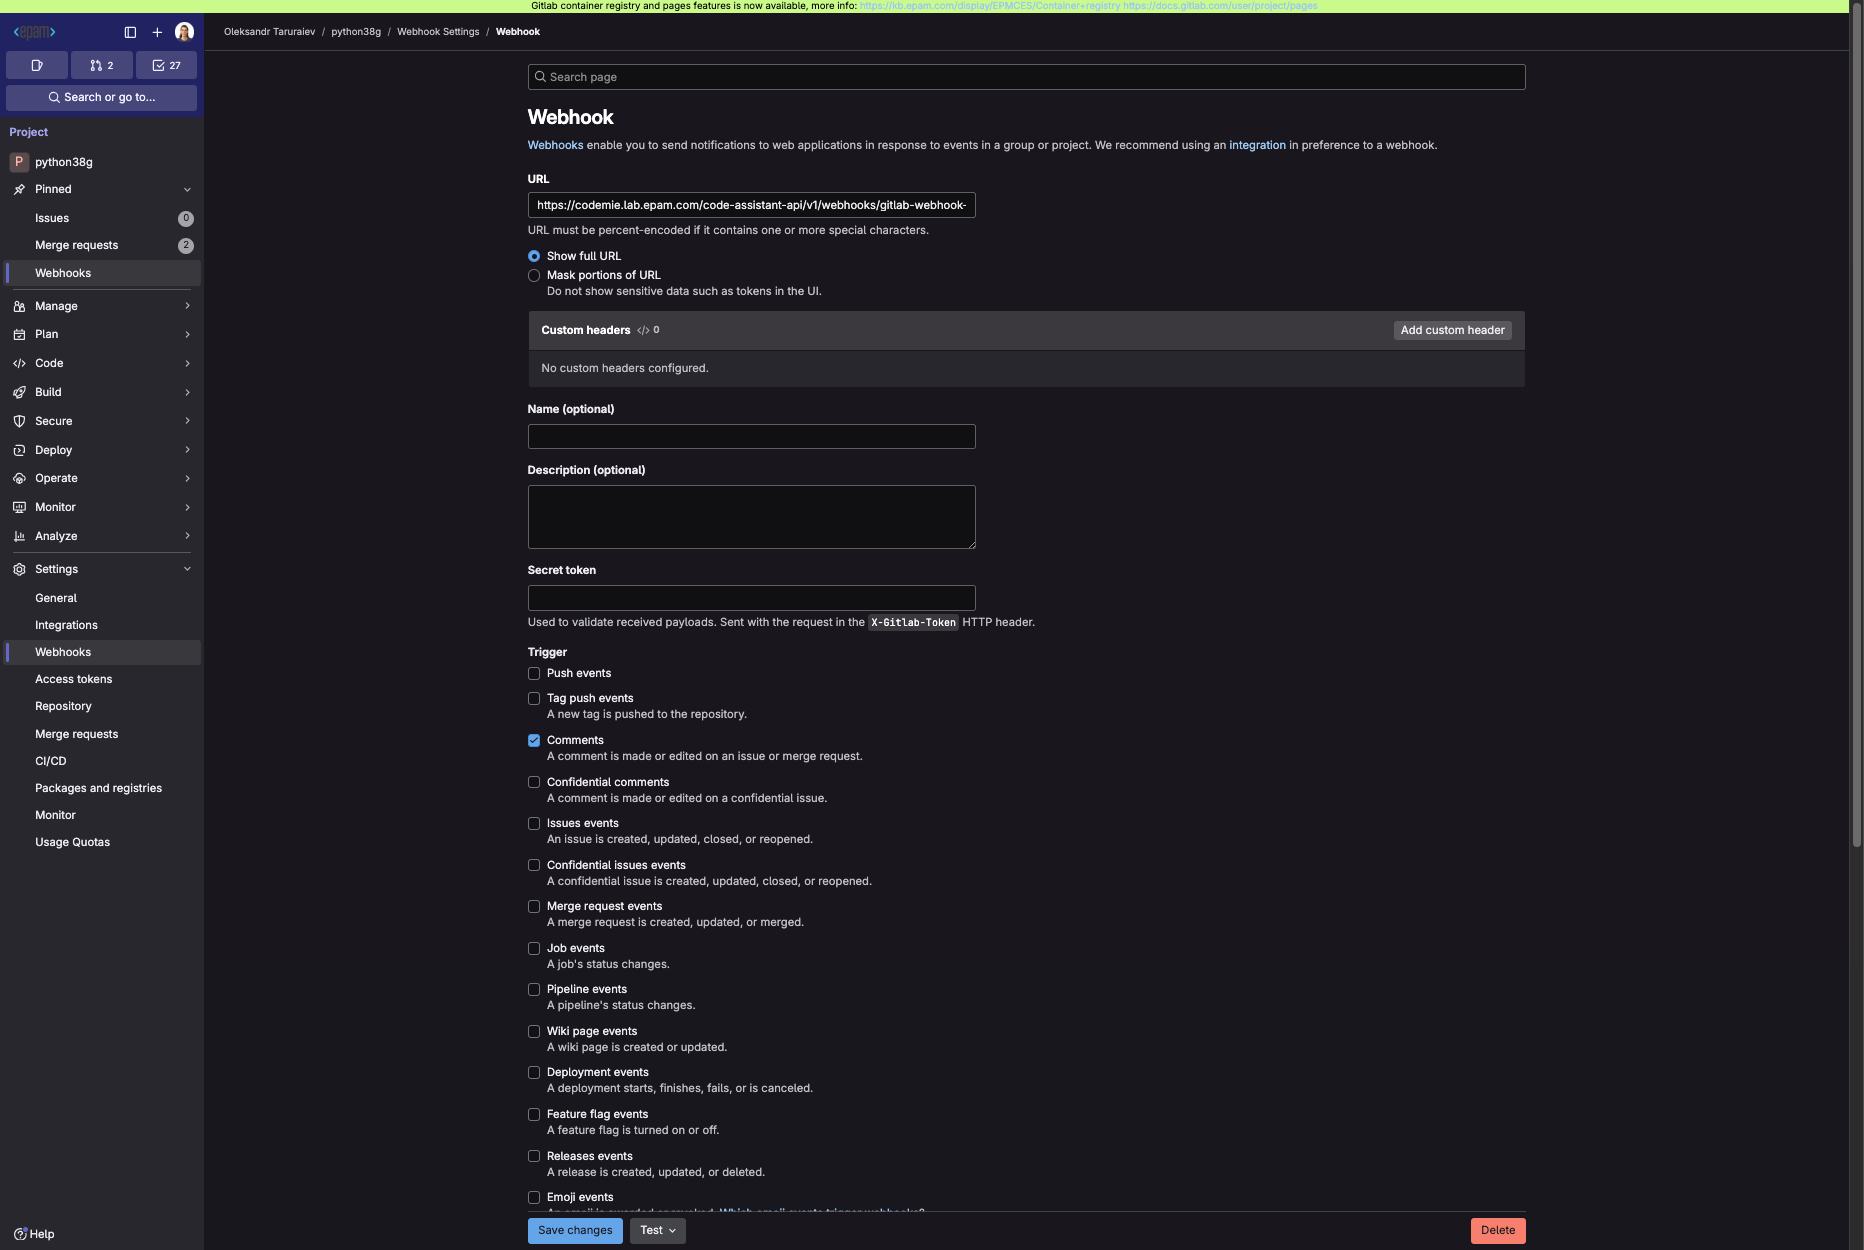This screenshot has height=1250, width=1864.
Task: Open the Issues shortcut in sidebar
Action: point(52,218)
